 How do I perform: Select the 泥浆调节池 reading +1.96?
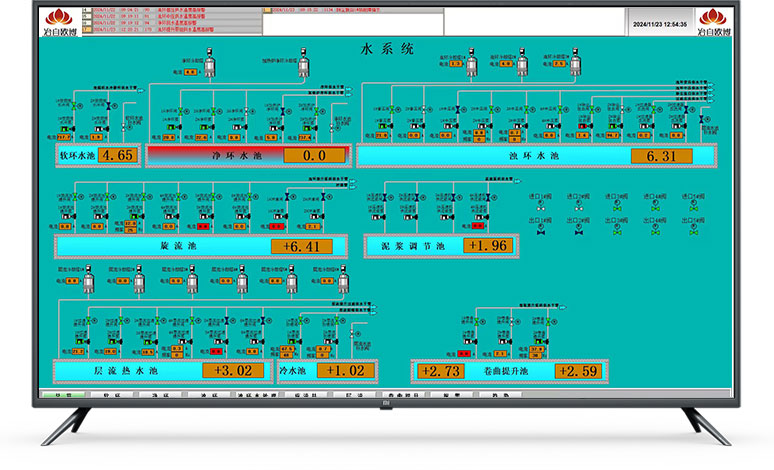click(487, 246)
